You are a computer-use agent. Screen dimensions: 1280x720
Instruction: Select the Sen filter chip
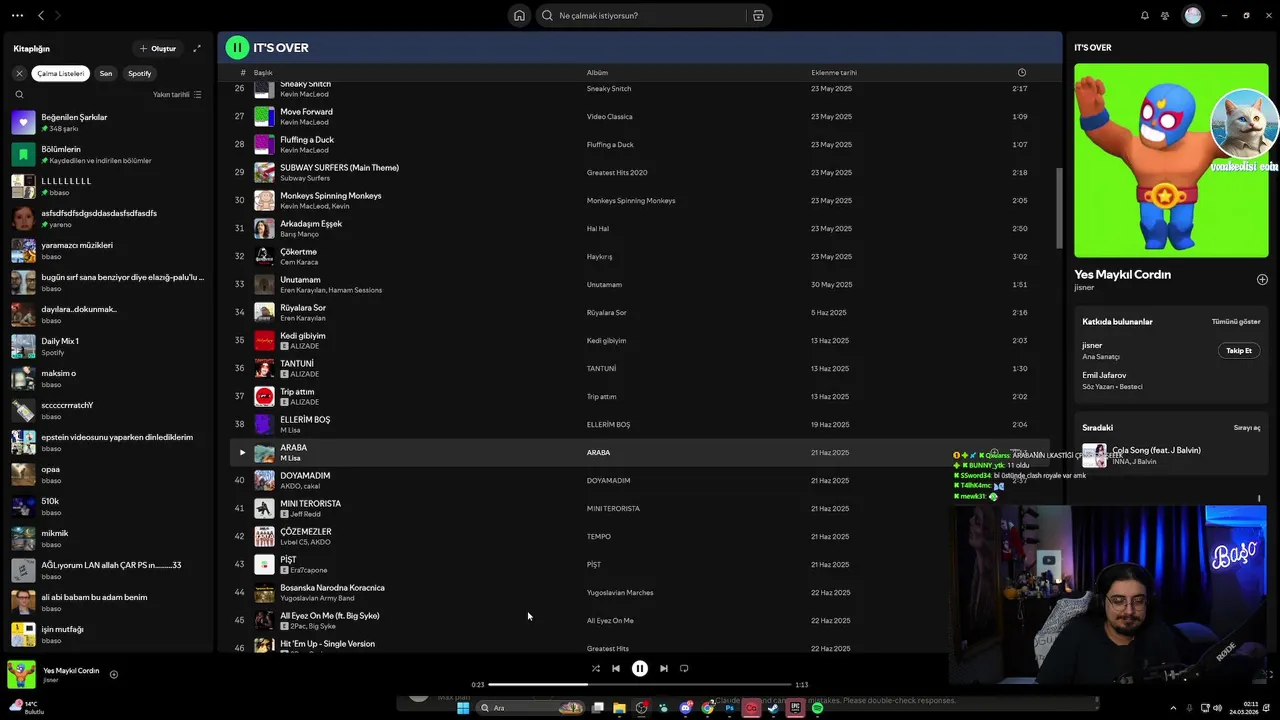(x=106, y=73)
